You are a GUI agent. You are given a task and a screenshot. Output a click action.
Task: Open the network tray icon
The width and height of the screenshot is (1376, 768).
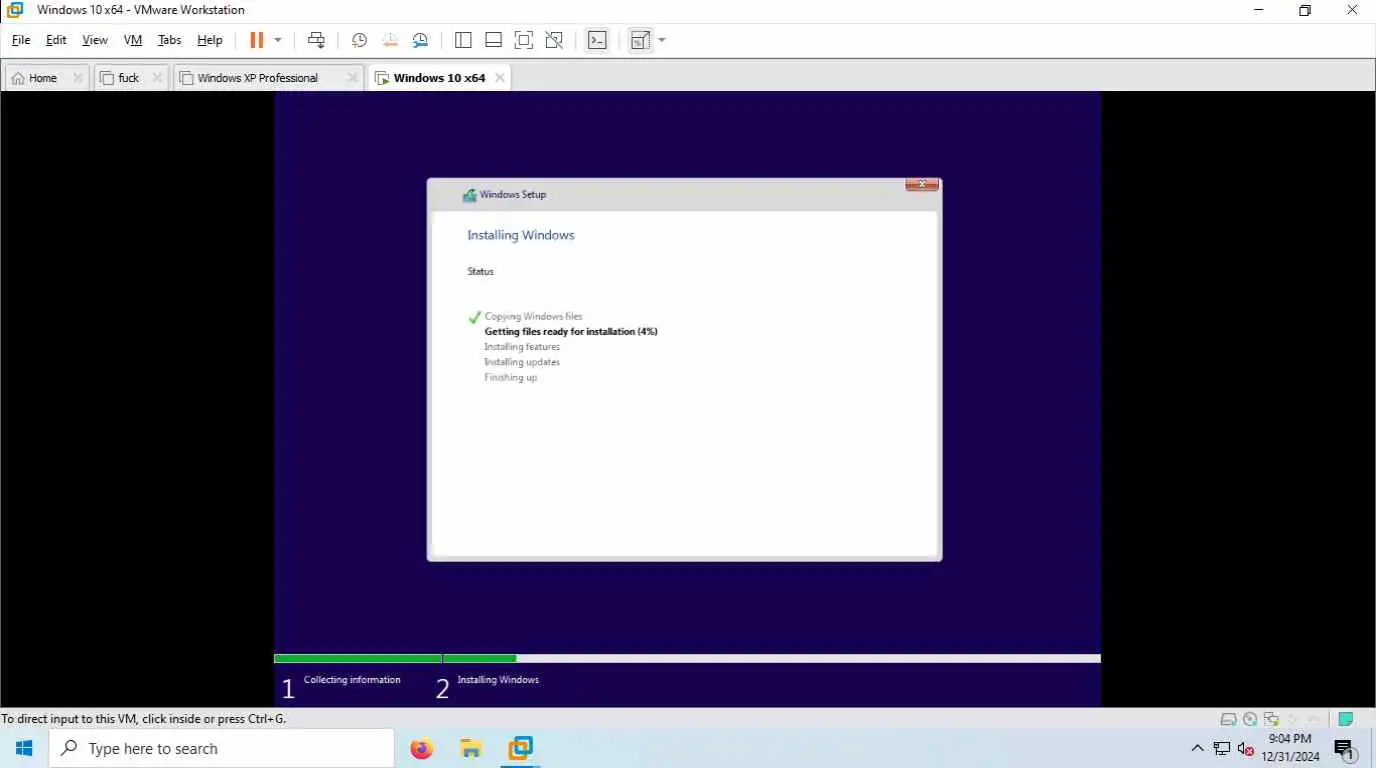pos(1222,748)
